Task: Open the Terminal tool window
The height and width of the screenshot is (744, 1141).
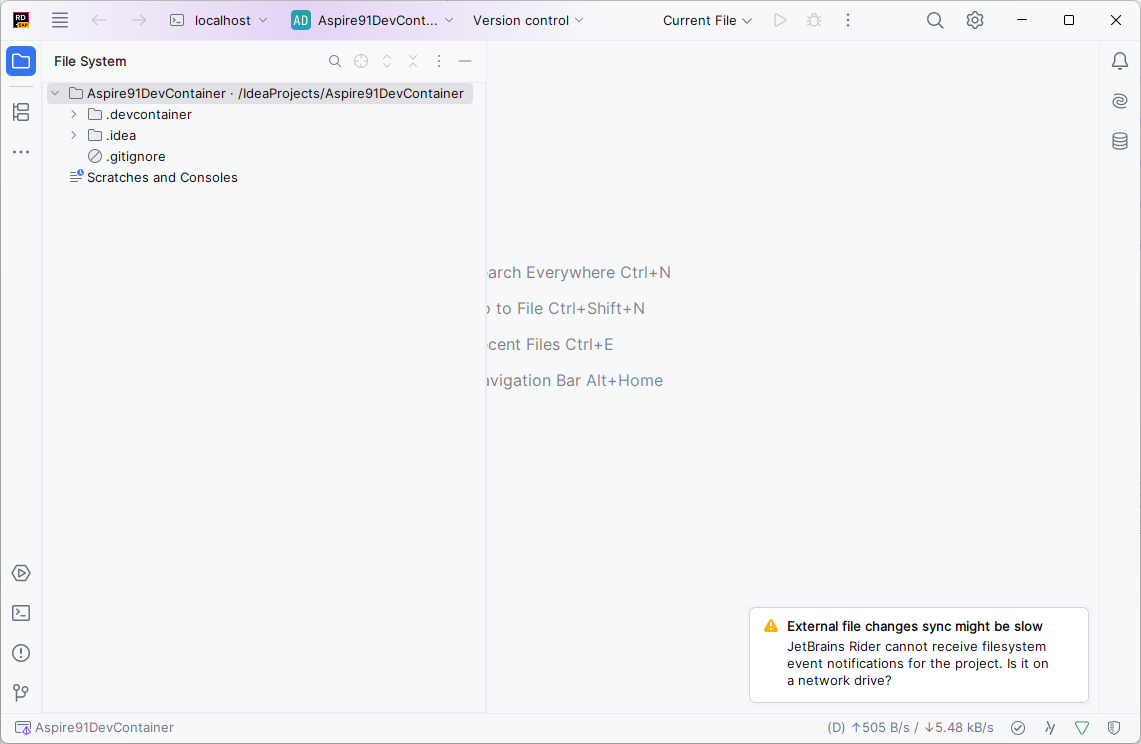Action: [20, 613]
